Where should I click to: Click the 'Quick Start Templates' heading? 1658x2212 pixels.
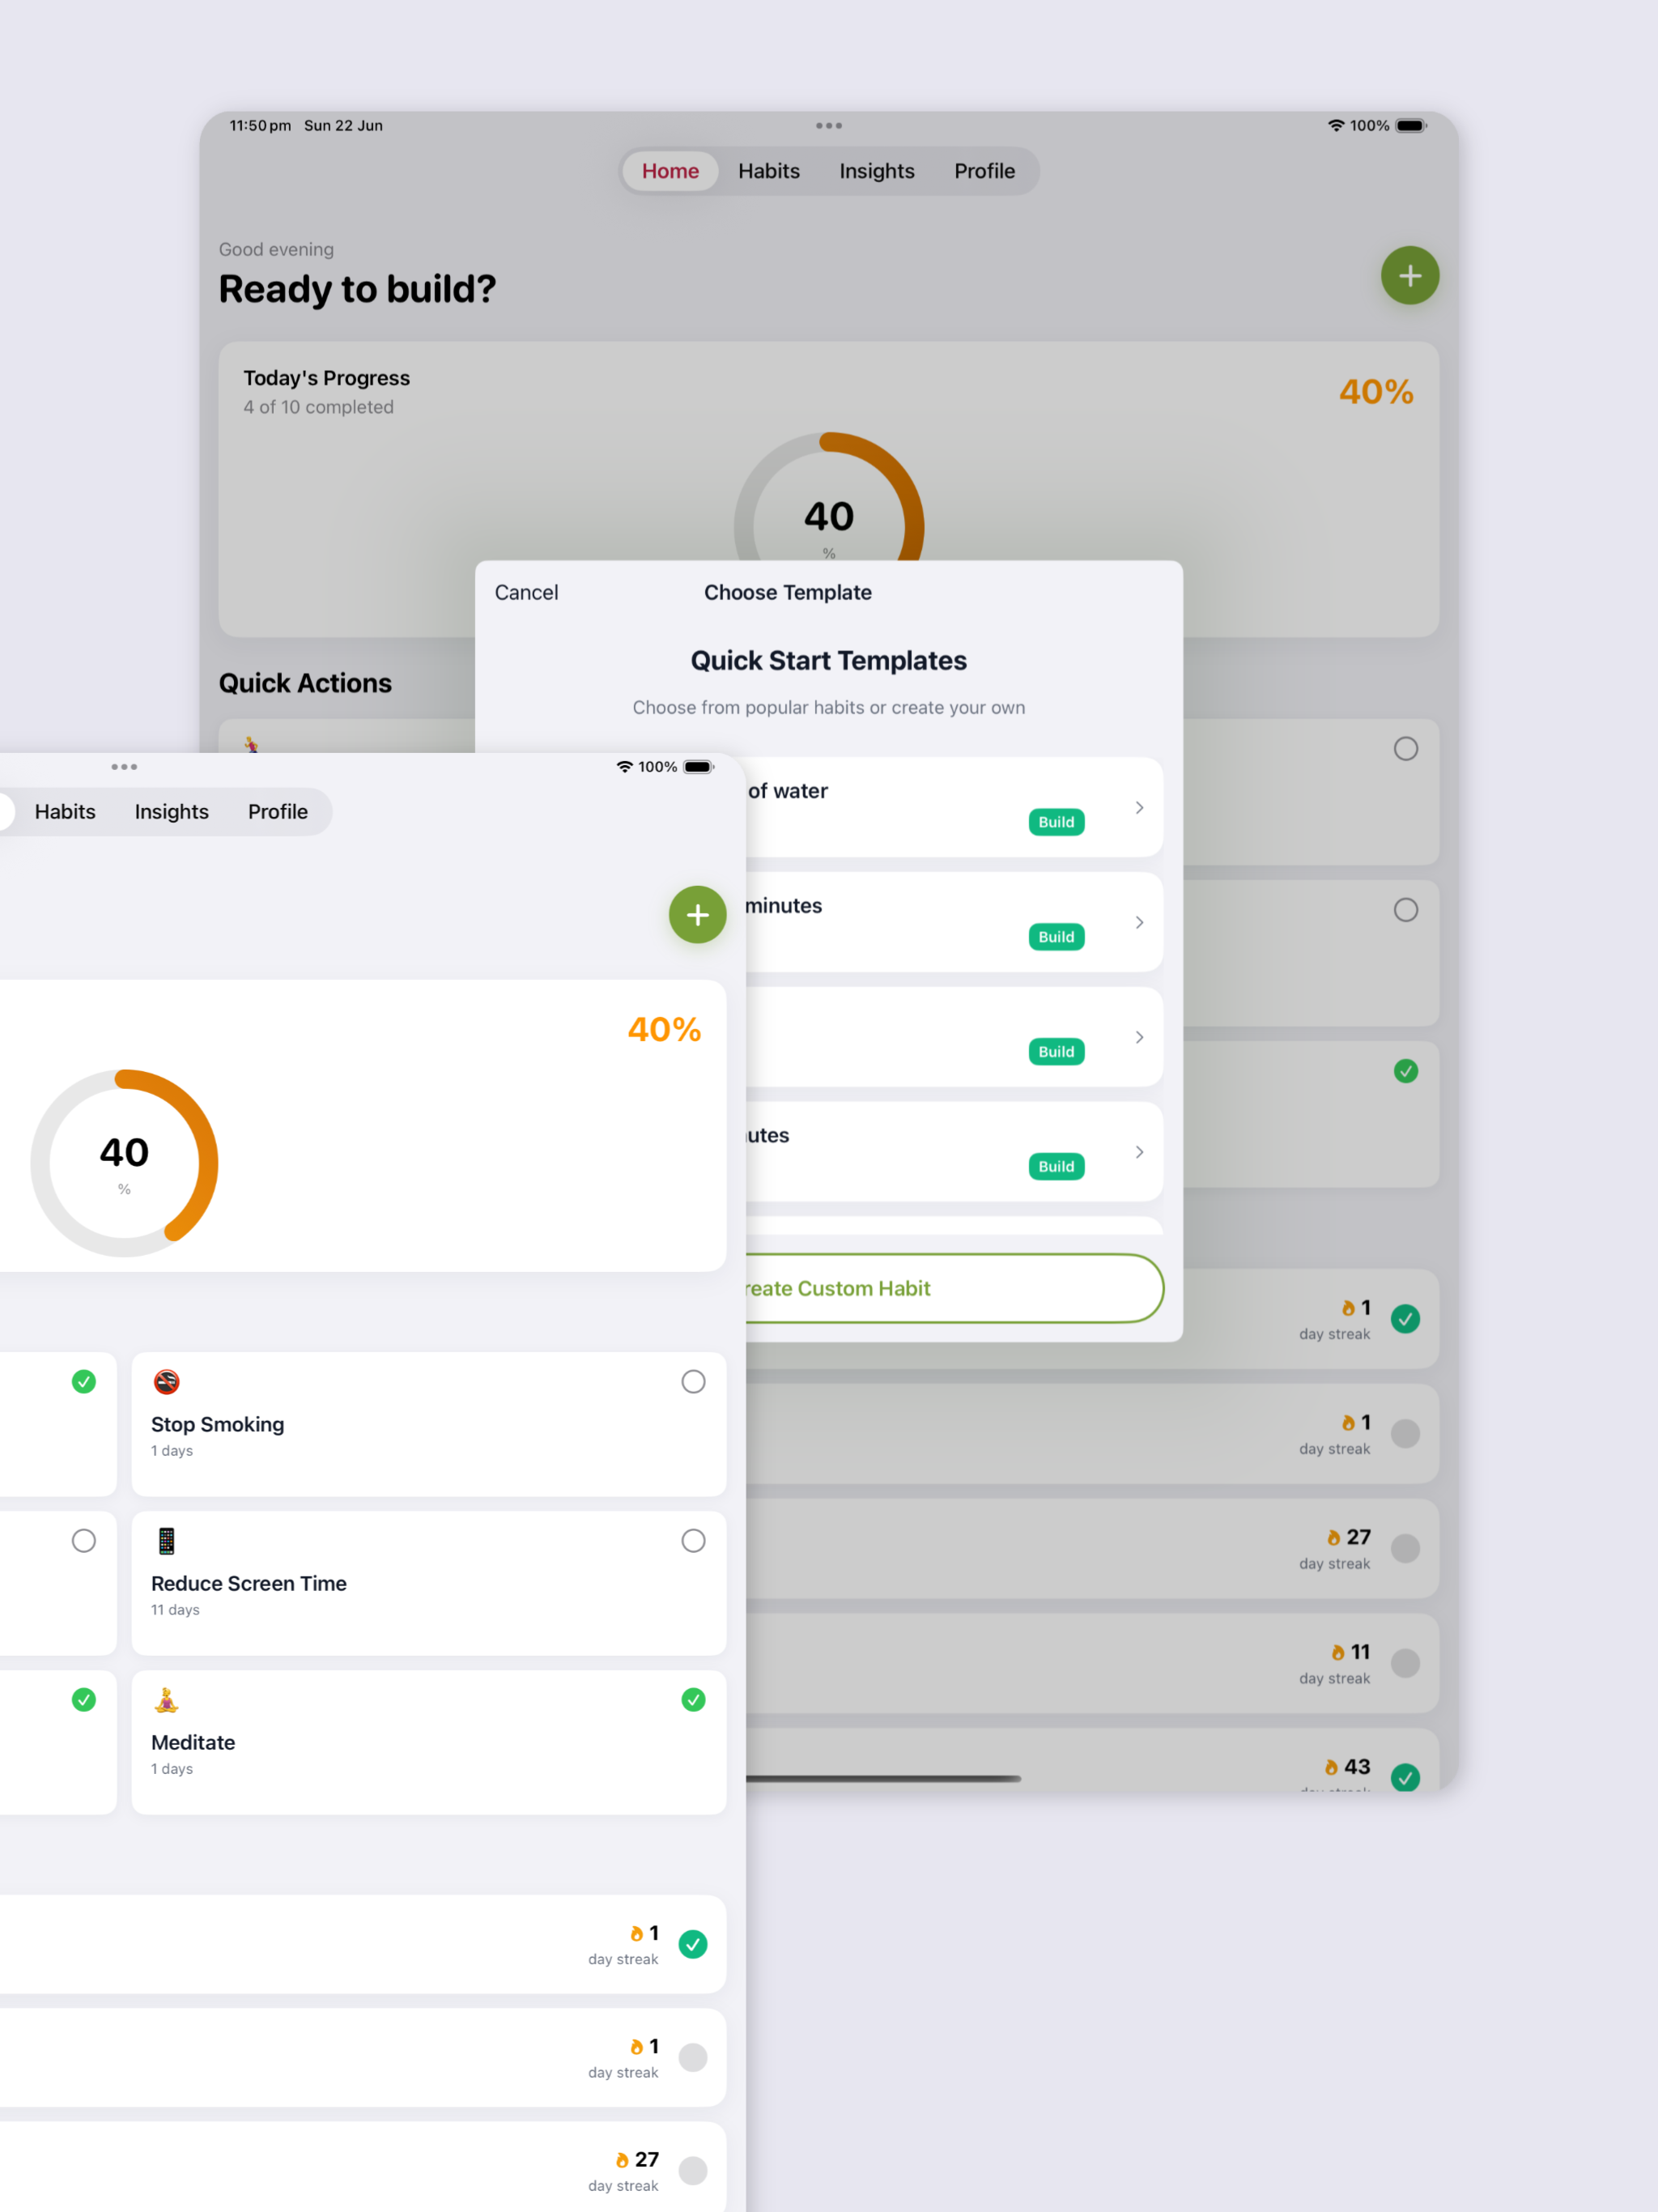click(828, 661)
